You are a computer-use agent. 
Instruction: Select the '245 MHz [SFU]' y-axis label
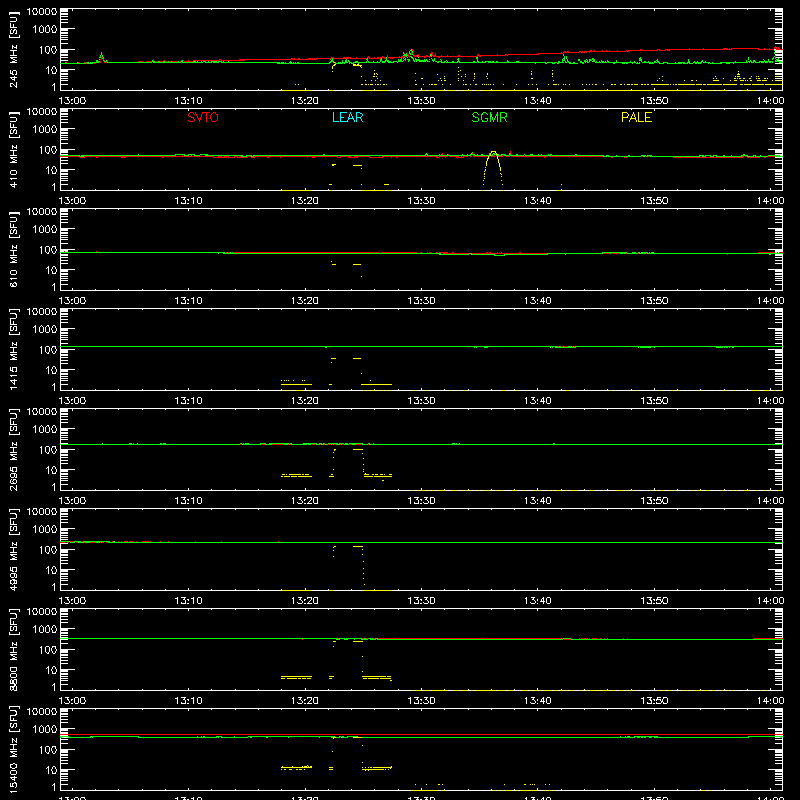coord(14,49)
